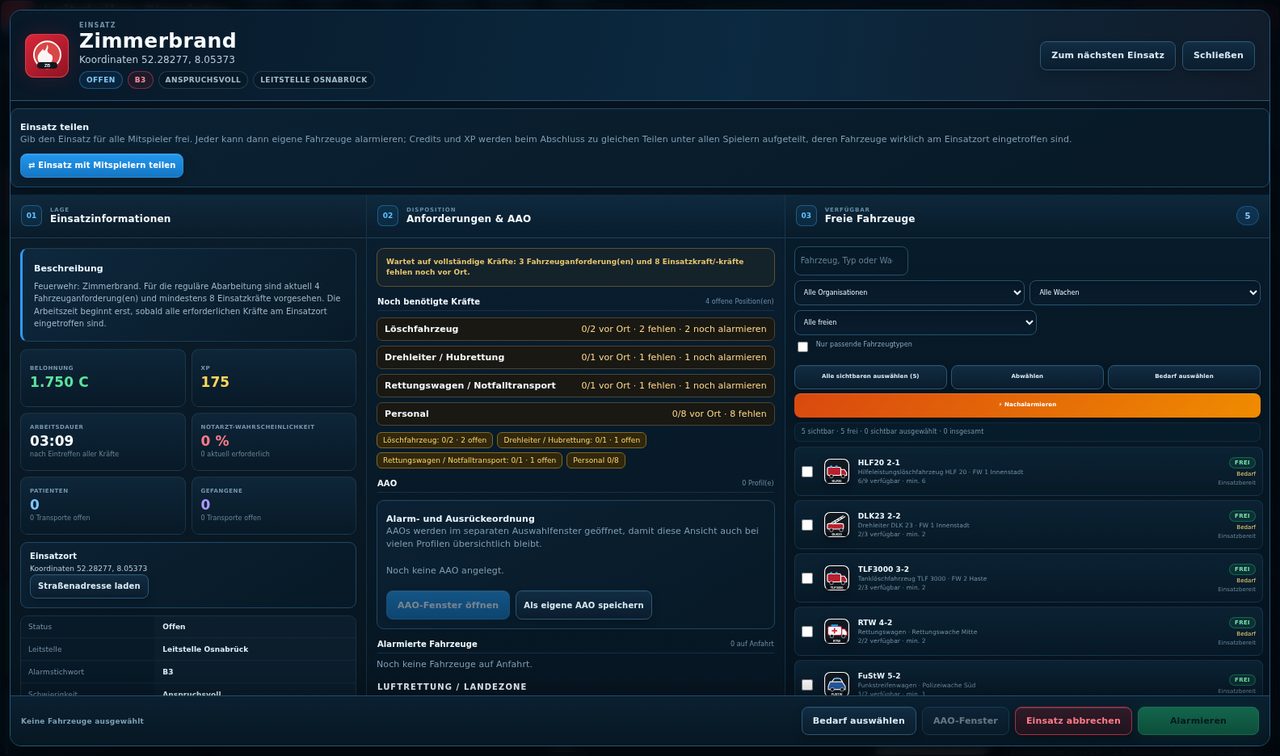This screenshot has width=1280, height=756.
Task: Click the DLK23 2-2 ladder truck icon
Action: (x=836, y=525)
